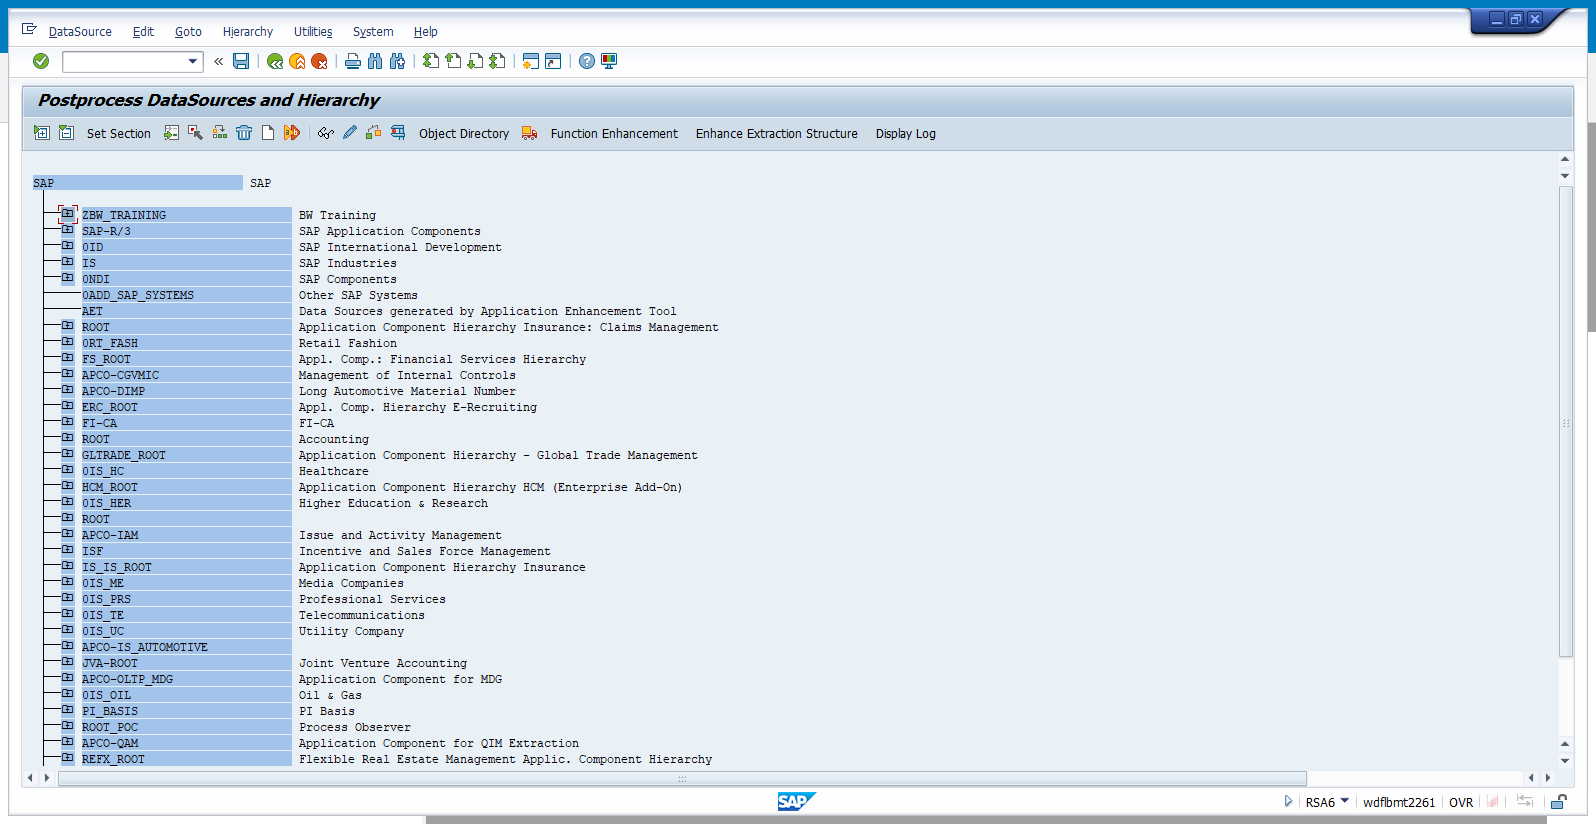Click the Last Page icon
This screenshot has width=1596, height=824.
click(497, 61)
